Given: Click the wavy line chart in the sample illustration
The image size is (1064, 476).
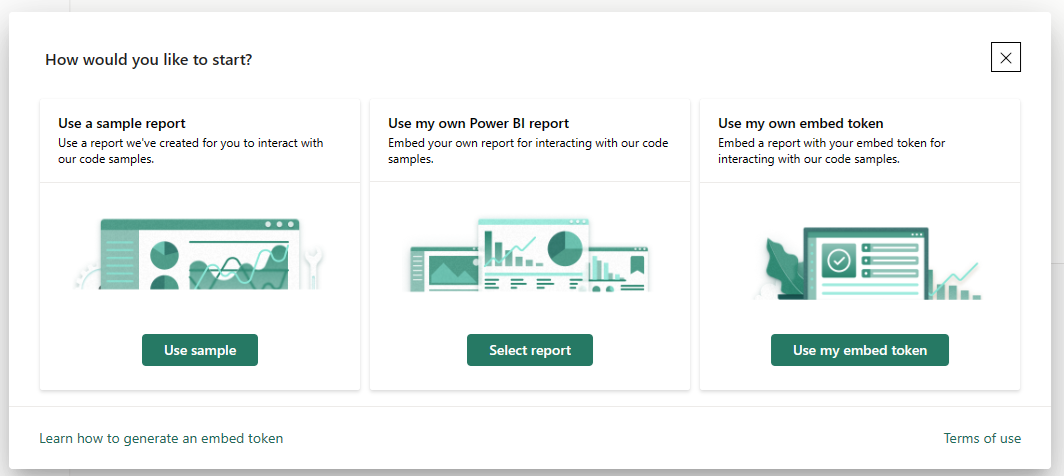Looking at the screenshot, I should [x=239, y=266].
